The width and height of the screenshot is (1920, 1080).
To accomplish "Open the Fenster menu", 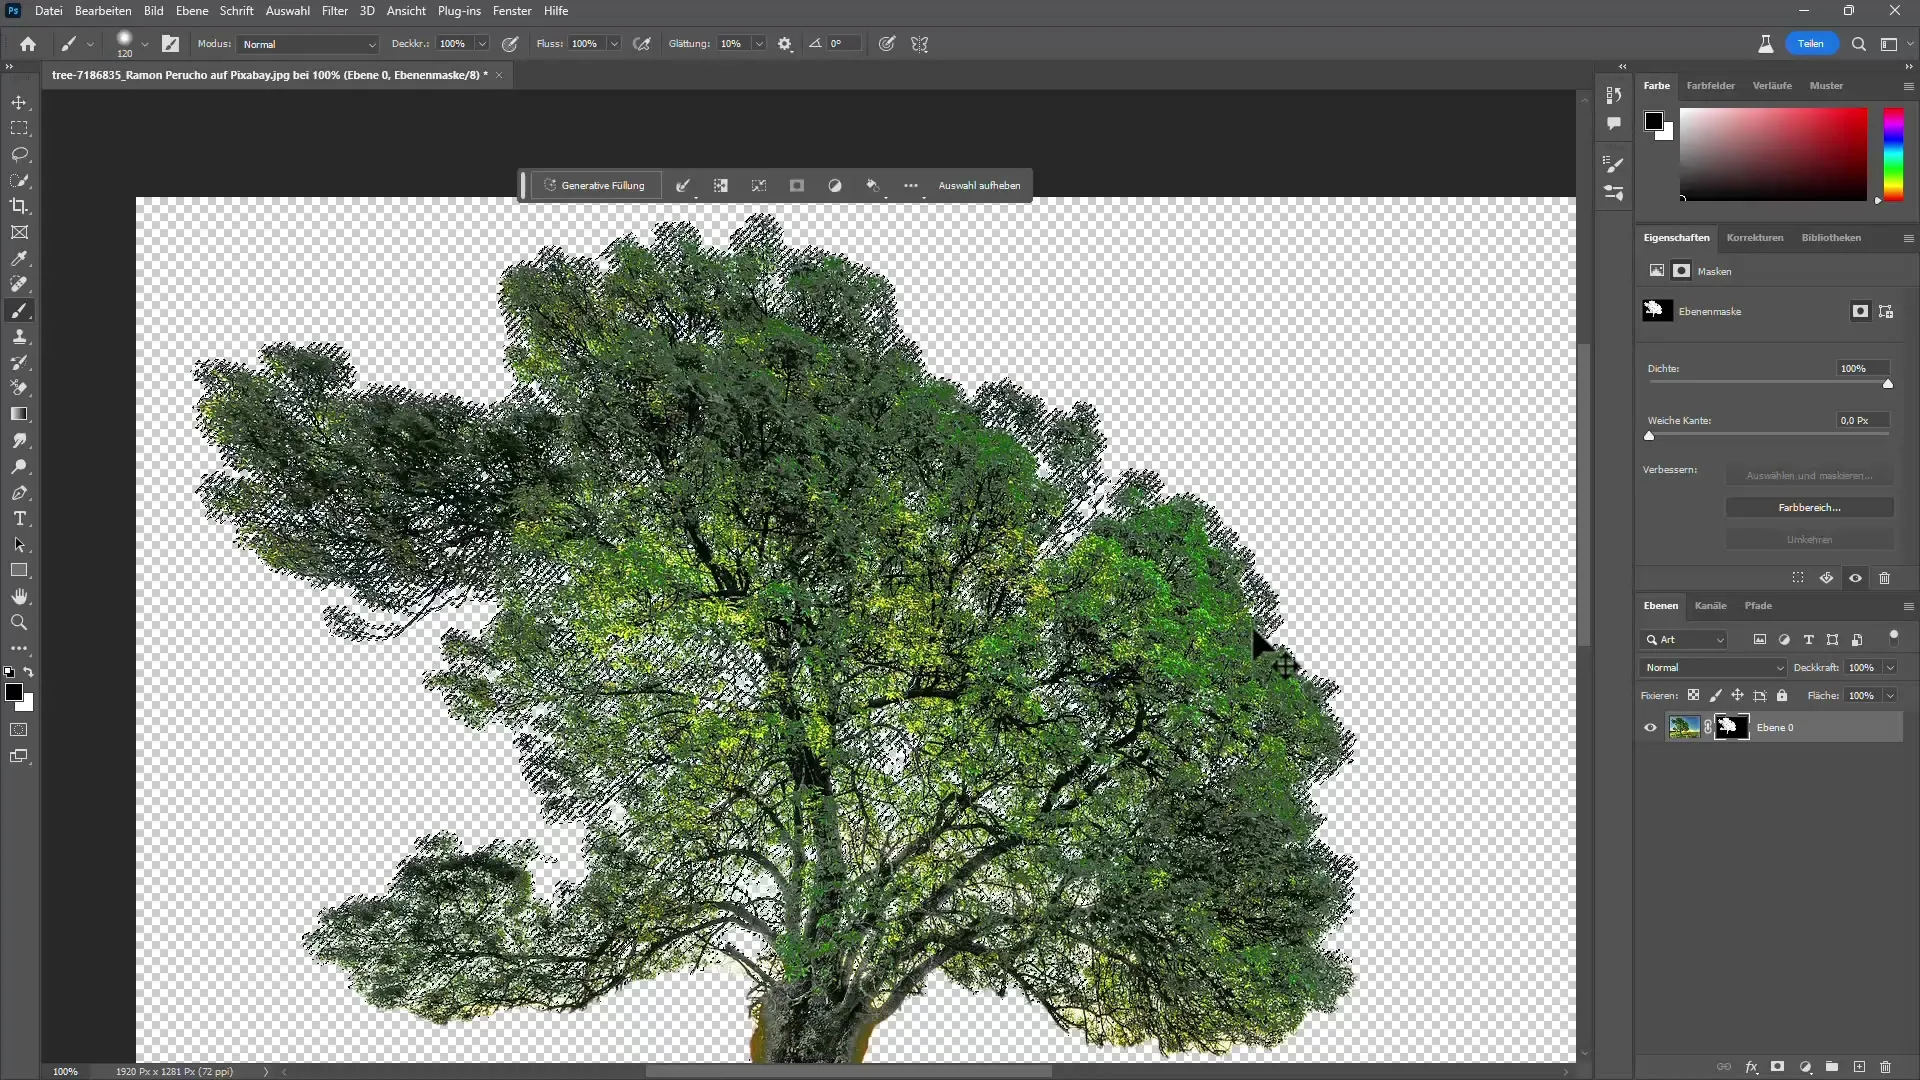I will pyautogui.click(x=513, y=11).
